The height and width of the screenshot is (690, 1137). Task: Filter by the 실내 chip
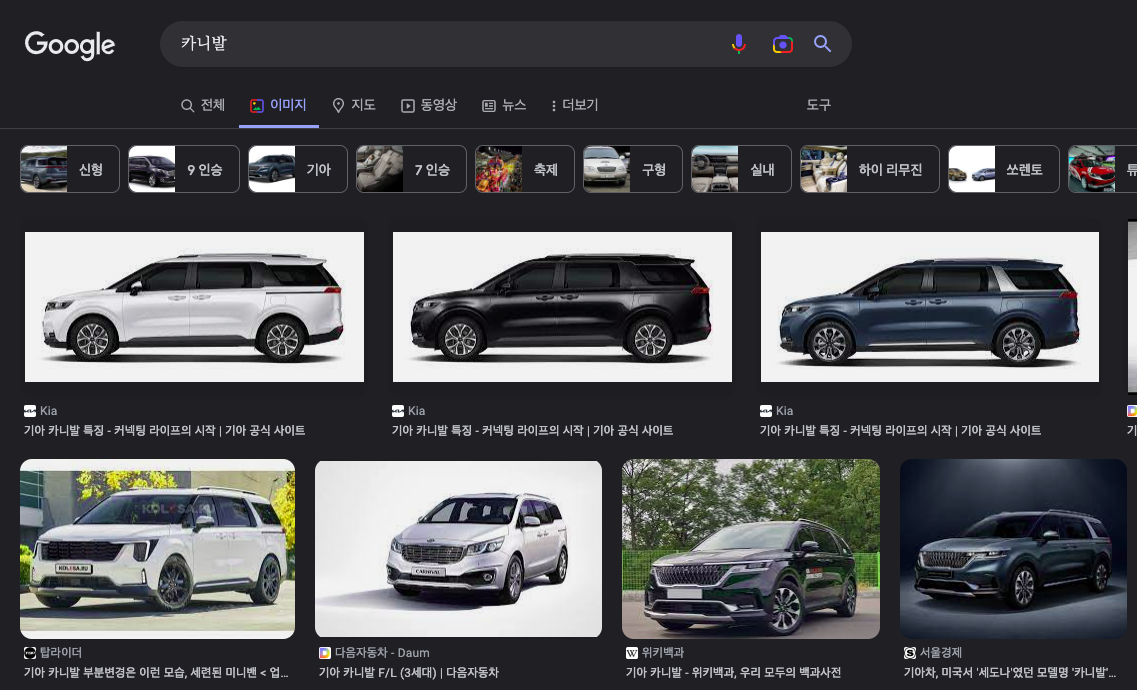point(741,169)
